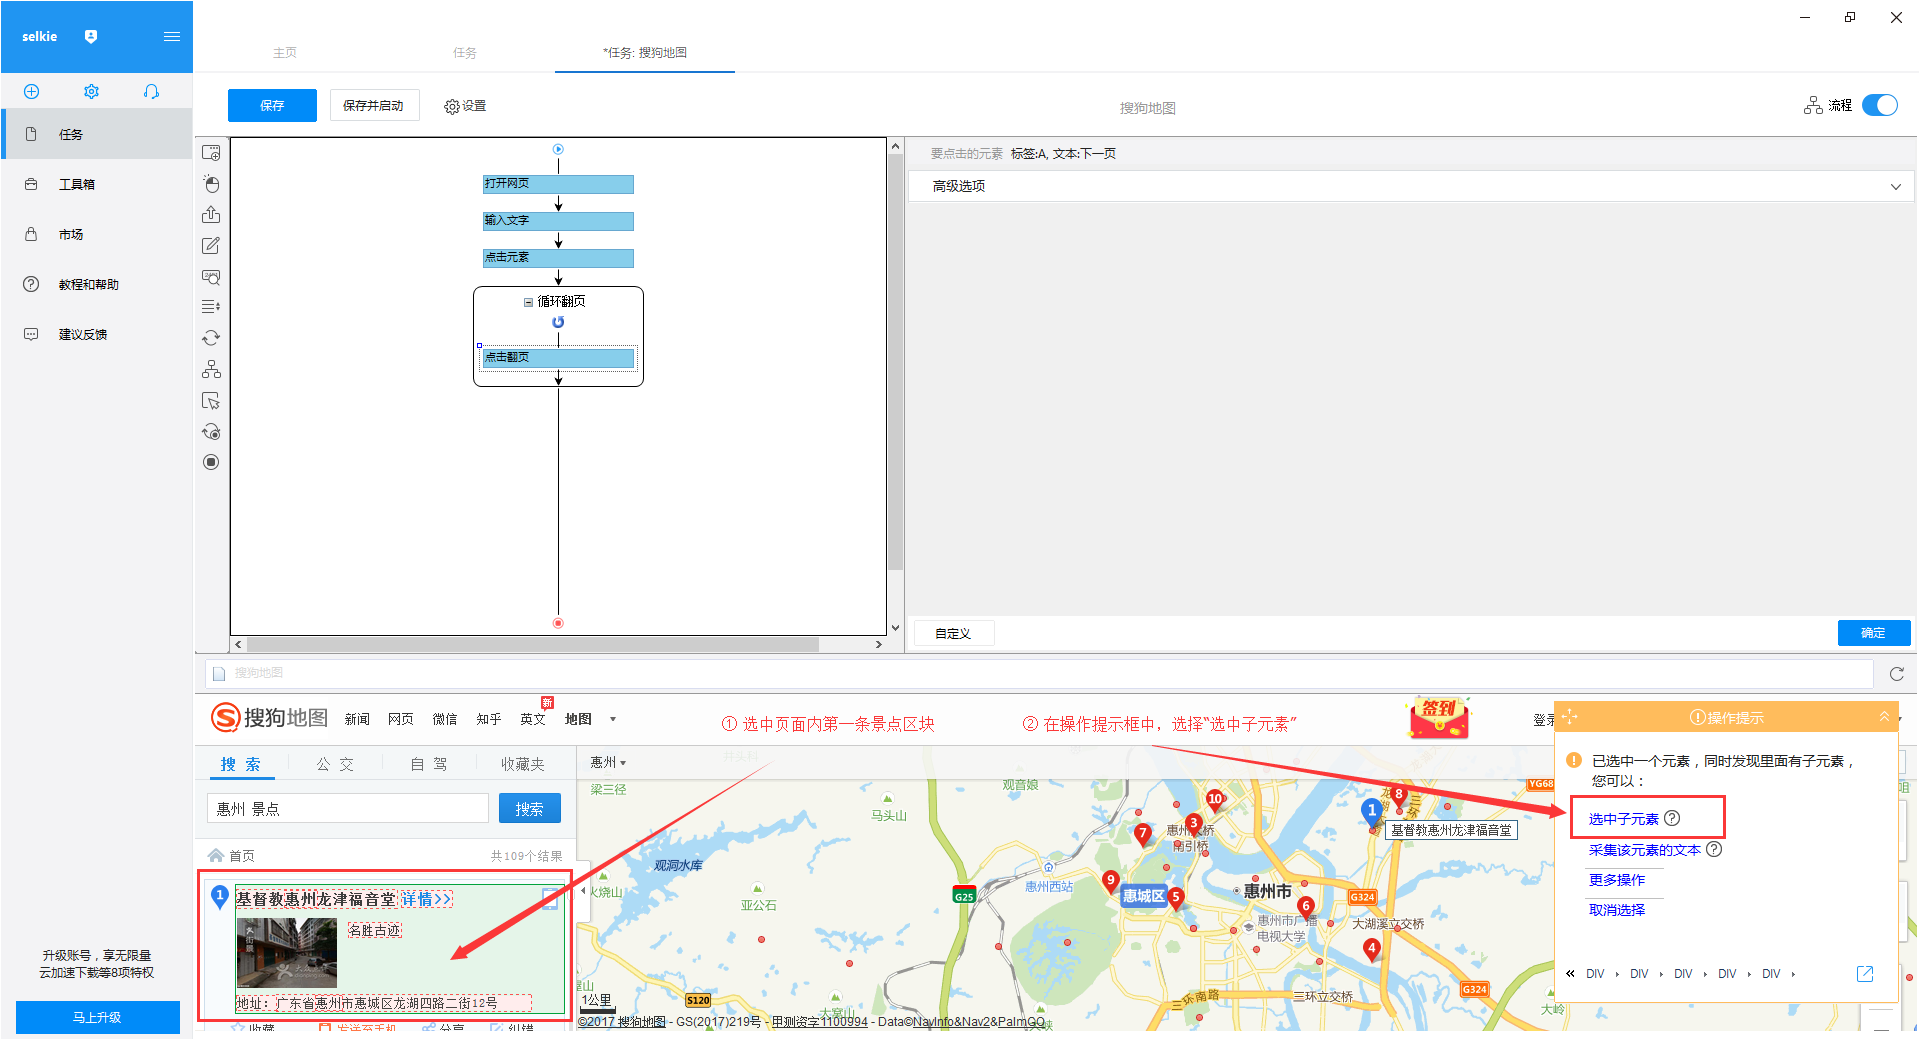Open 建议反馈 in the sidebar

click(97, 334)
